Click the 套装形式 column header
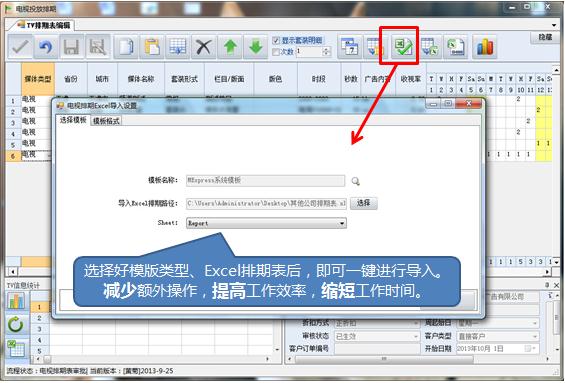Viewport: 565px width, 383px height. coord(184,79)
